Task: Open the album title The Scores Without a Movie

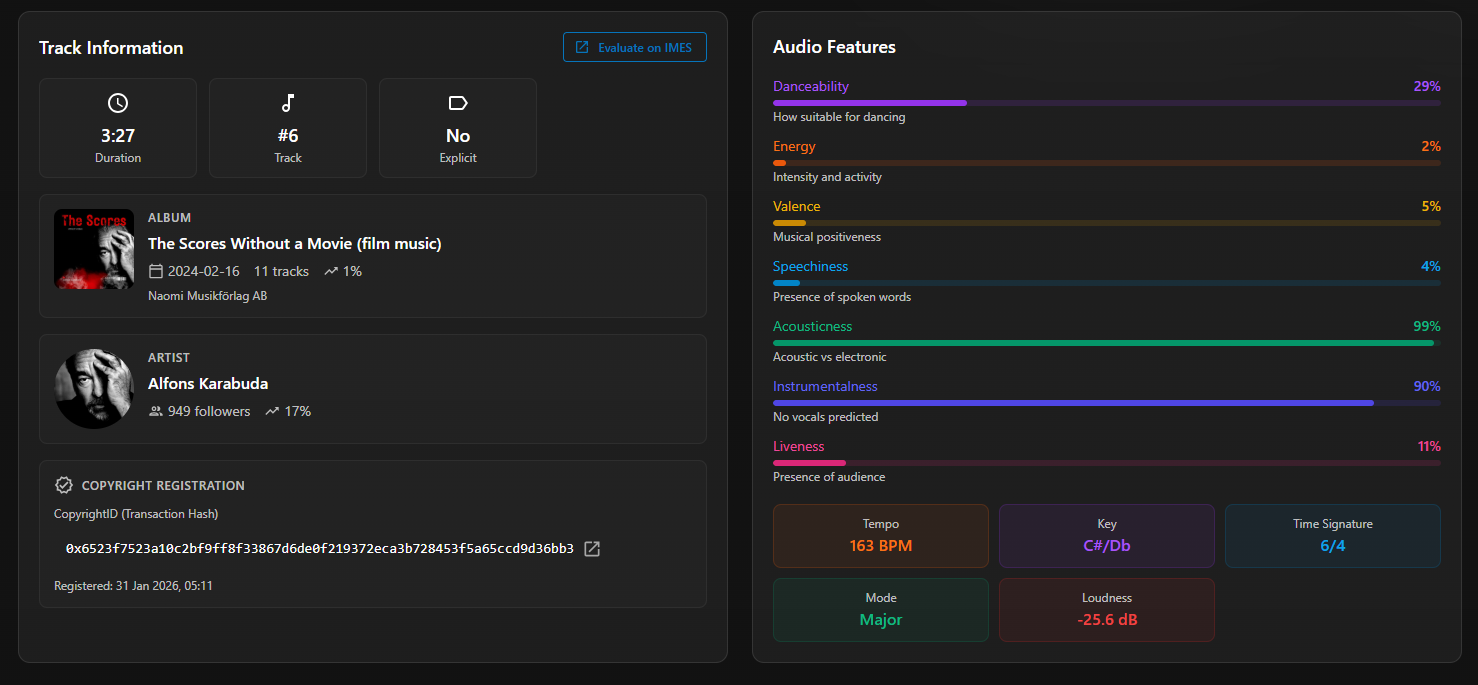Action: [x=294, y=243]
